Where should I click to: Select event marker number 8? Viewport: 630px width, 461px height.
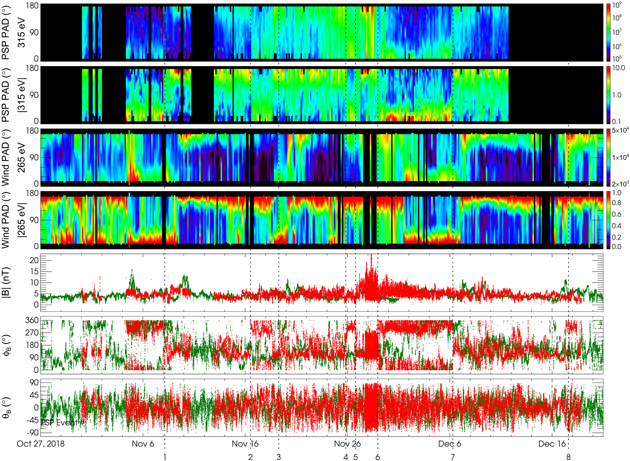[x=568, y=456]
